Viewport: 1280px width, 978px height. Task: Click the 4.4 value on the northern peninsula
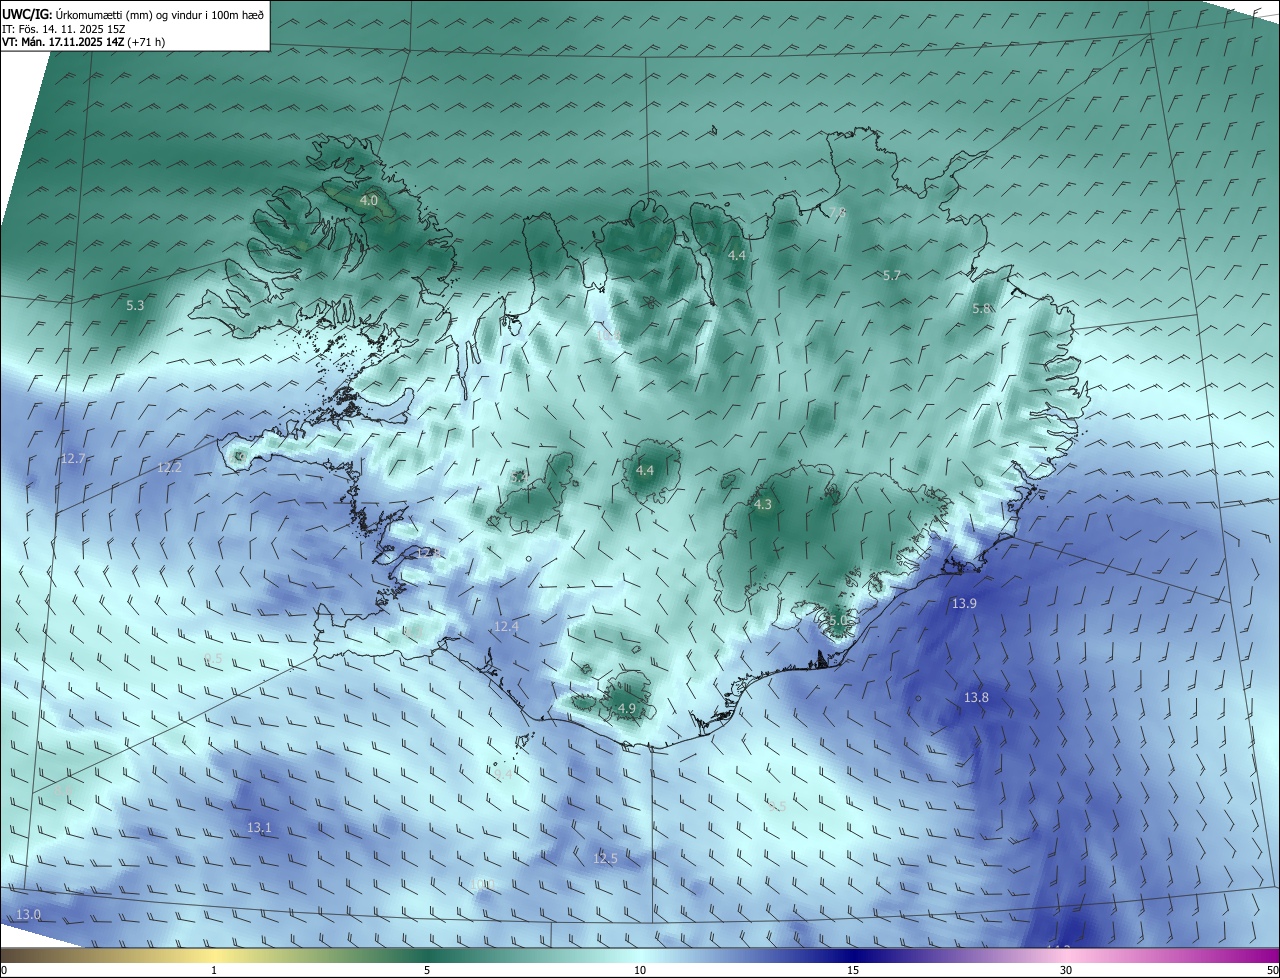click(737, 256)
